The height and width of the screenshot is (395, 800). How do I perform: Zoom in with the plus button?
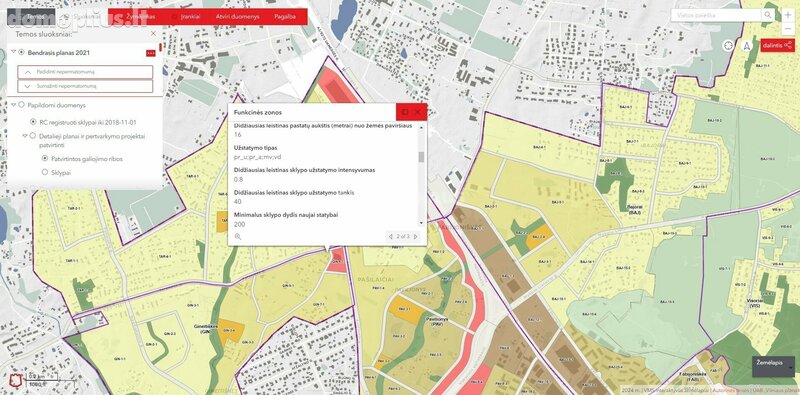coord(788,15)
